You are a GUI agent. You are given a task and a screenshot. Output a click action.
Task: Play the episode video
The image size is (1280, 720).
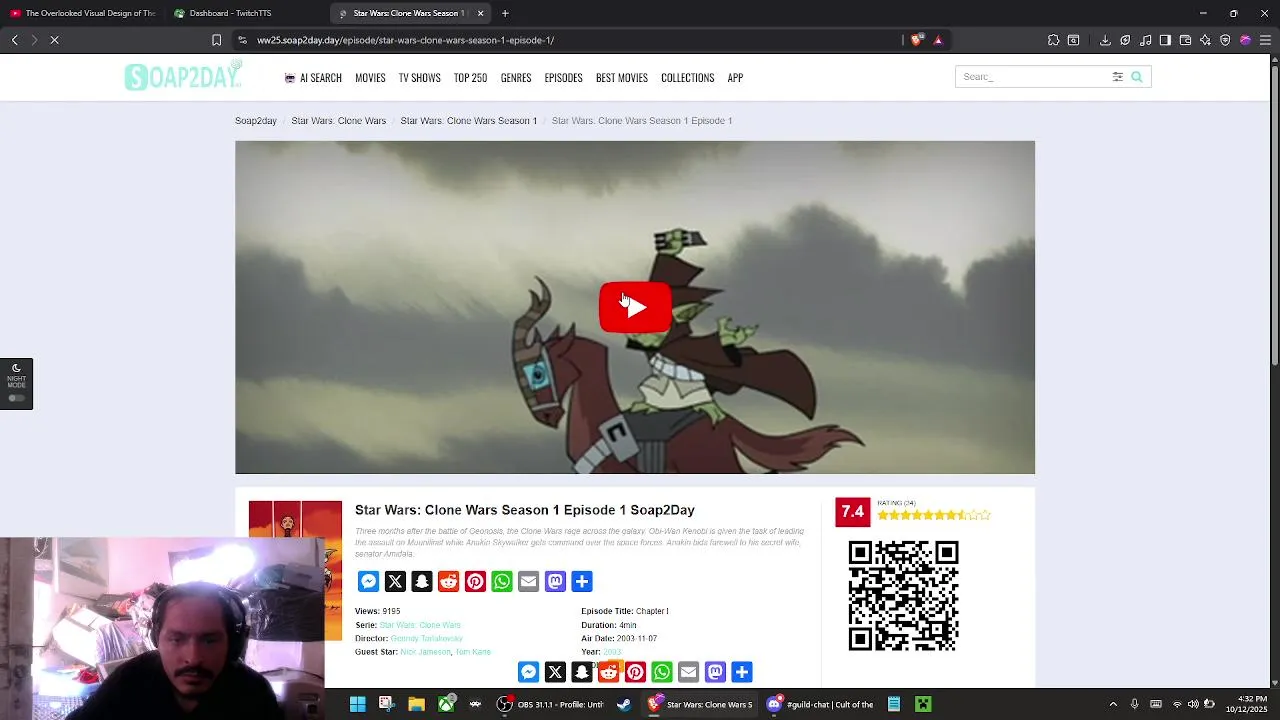[x=635, y=307]
